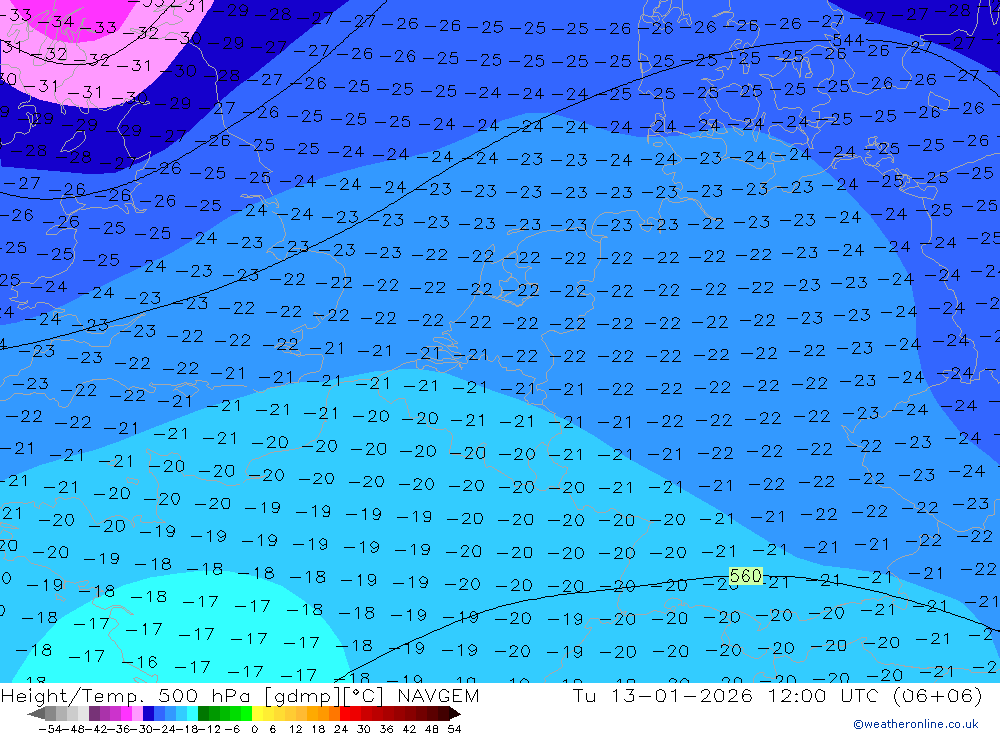The image size is (1000, 733).
Task: Click the highlighted 560 contour label
Action: click(746, 576)
